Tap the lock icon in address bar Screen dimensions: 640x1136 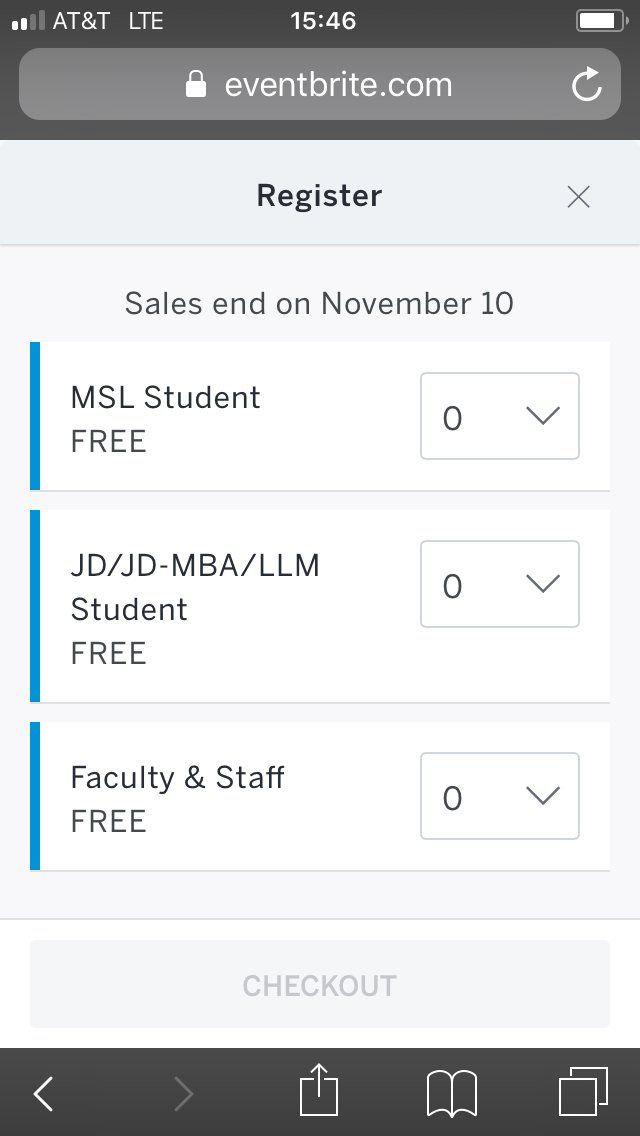pos(196,85)
